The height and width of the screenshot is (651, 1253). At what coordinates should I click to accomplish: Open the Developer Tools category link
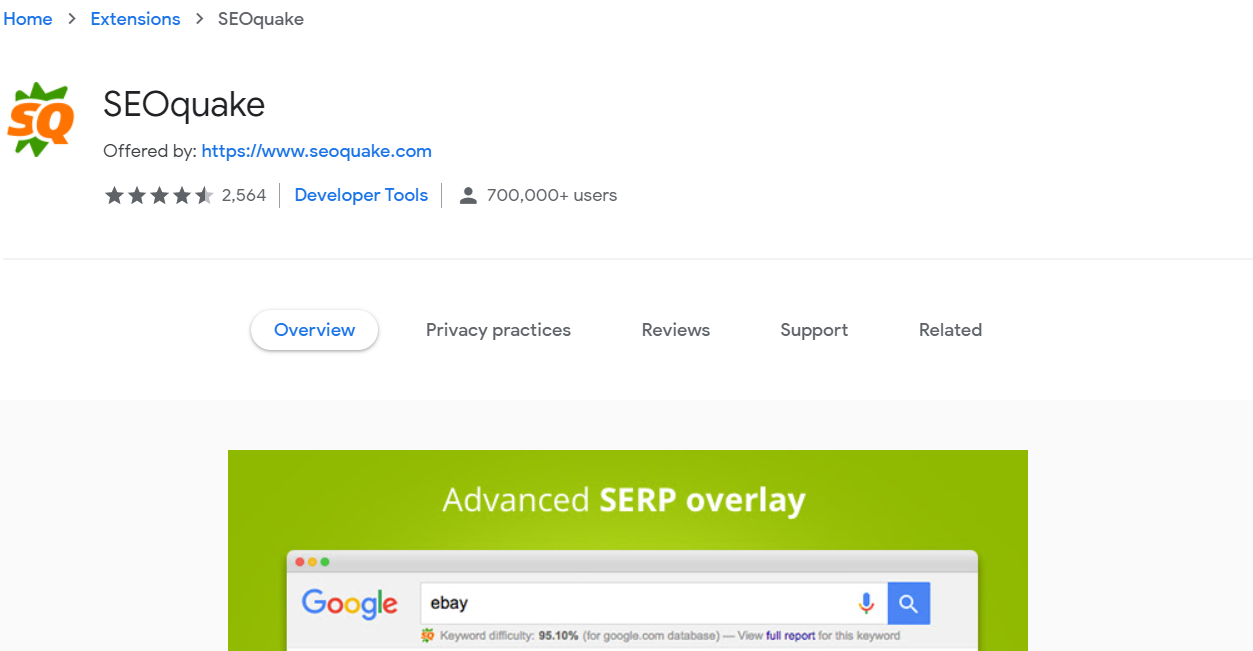pos(361,195)
